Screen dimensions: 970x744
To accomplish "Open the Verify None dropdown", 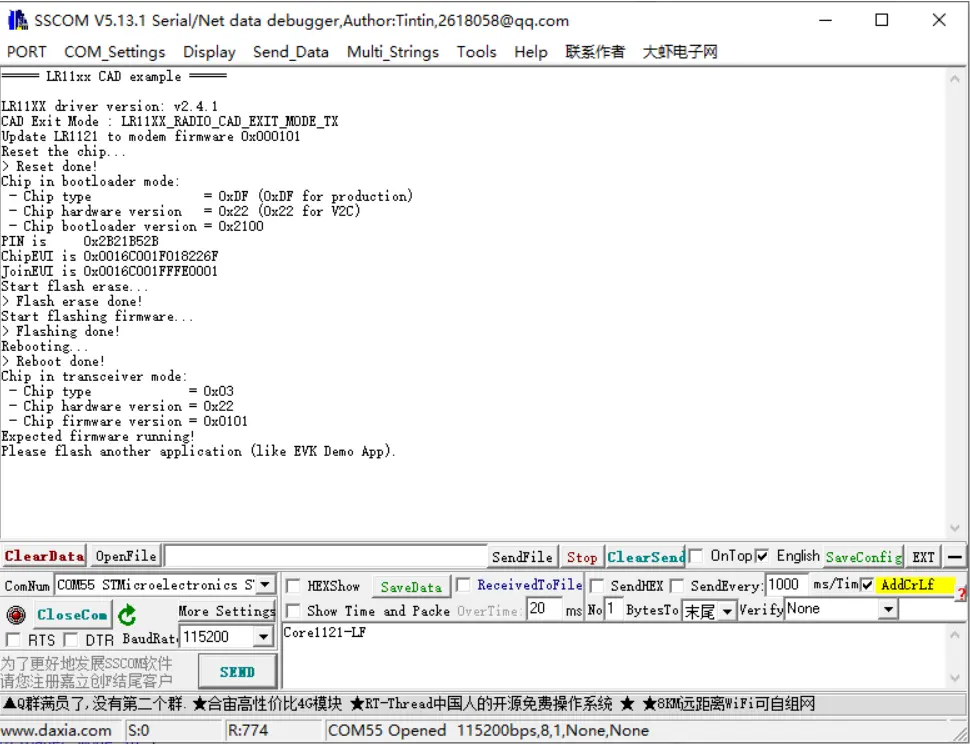I will [887, 609].
